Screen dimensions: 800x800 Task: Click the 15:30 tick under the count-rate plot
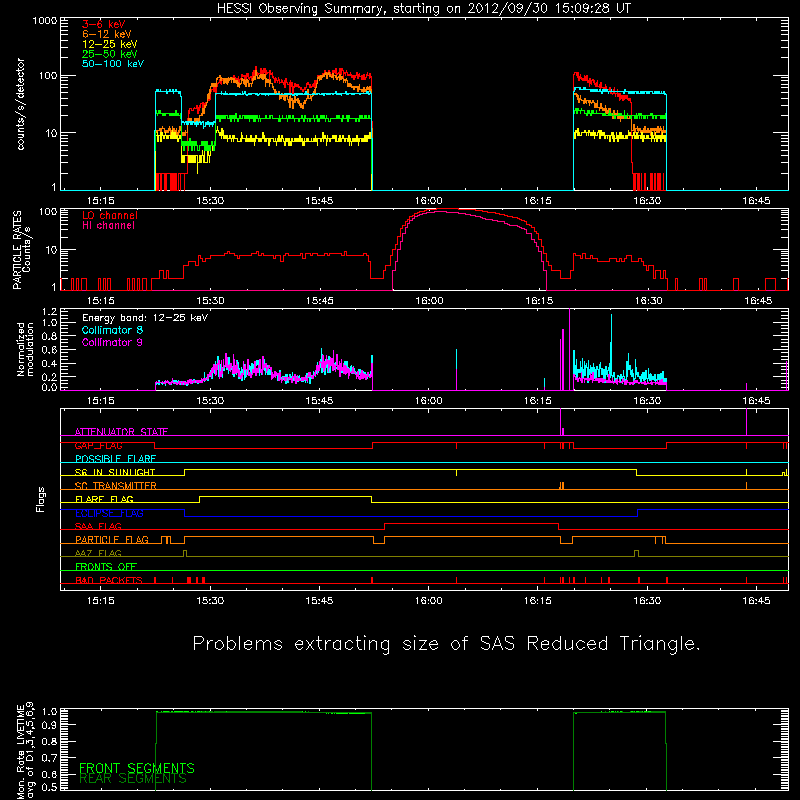coord(210,201)
